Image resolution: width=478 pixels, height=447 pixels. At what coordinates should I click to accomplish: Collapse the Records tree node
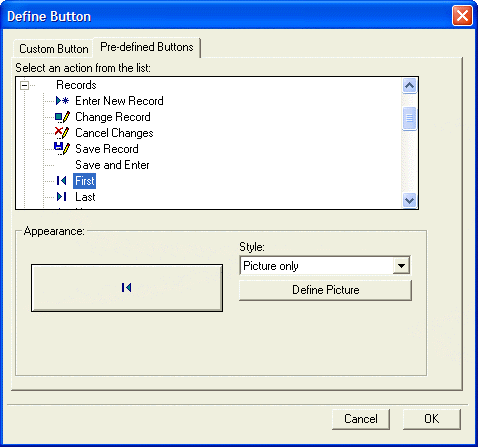24,85
